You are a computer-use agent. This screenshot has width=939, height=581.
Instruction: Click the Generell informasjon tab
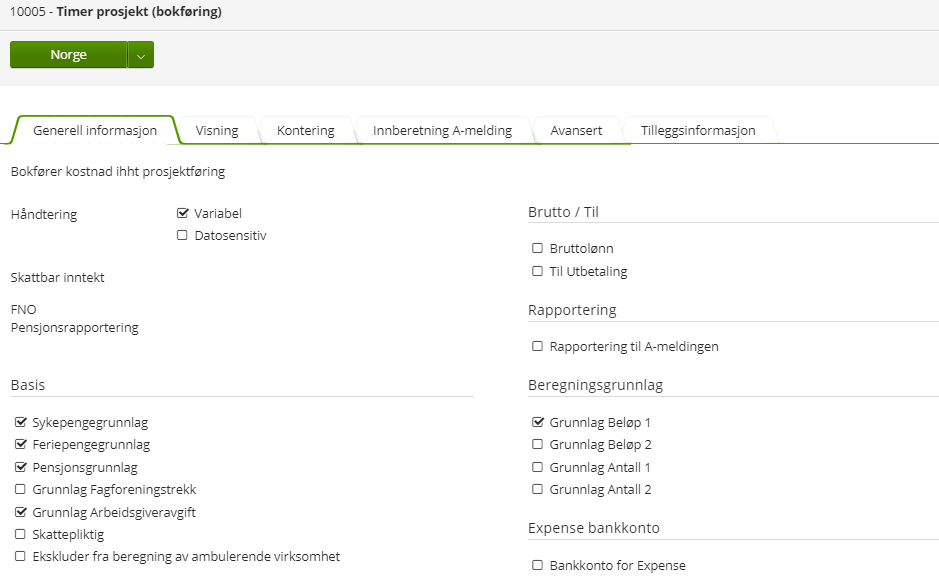click(x=95, y=130)
